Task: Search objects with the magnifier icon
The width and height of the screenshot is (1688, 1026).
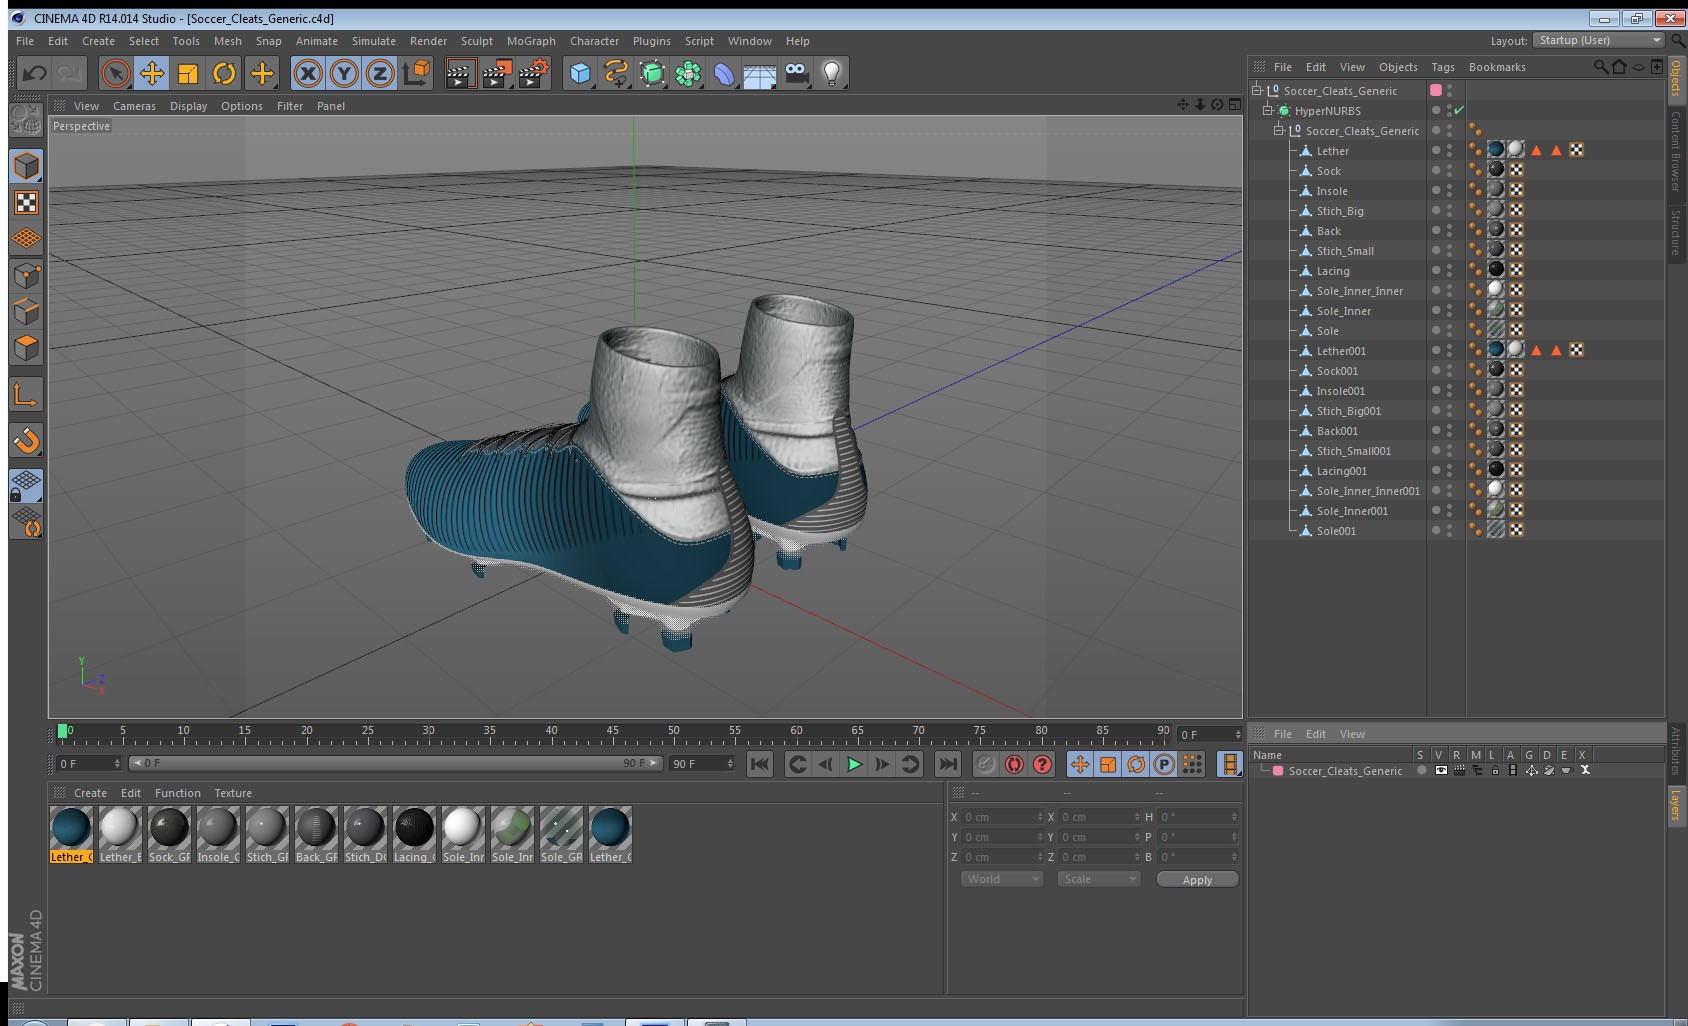Action: tap(1600, 67)
